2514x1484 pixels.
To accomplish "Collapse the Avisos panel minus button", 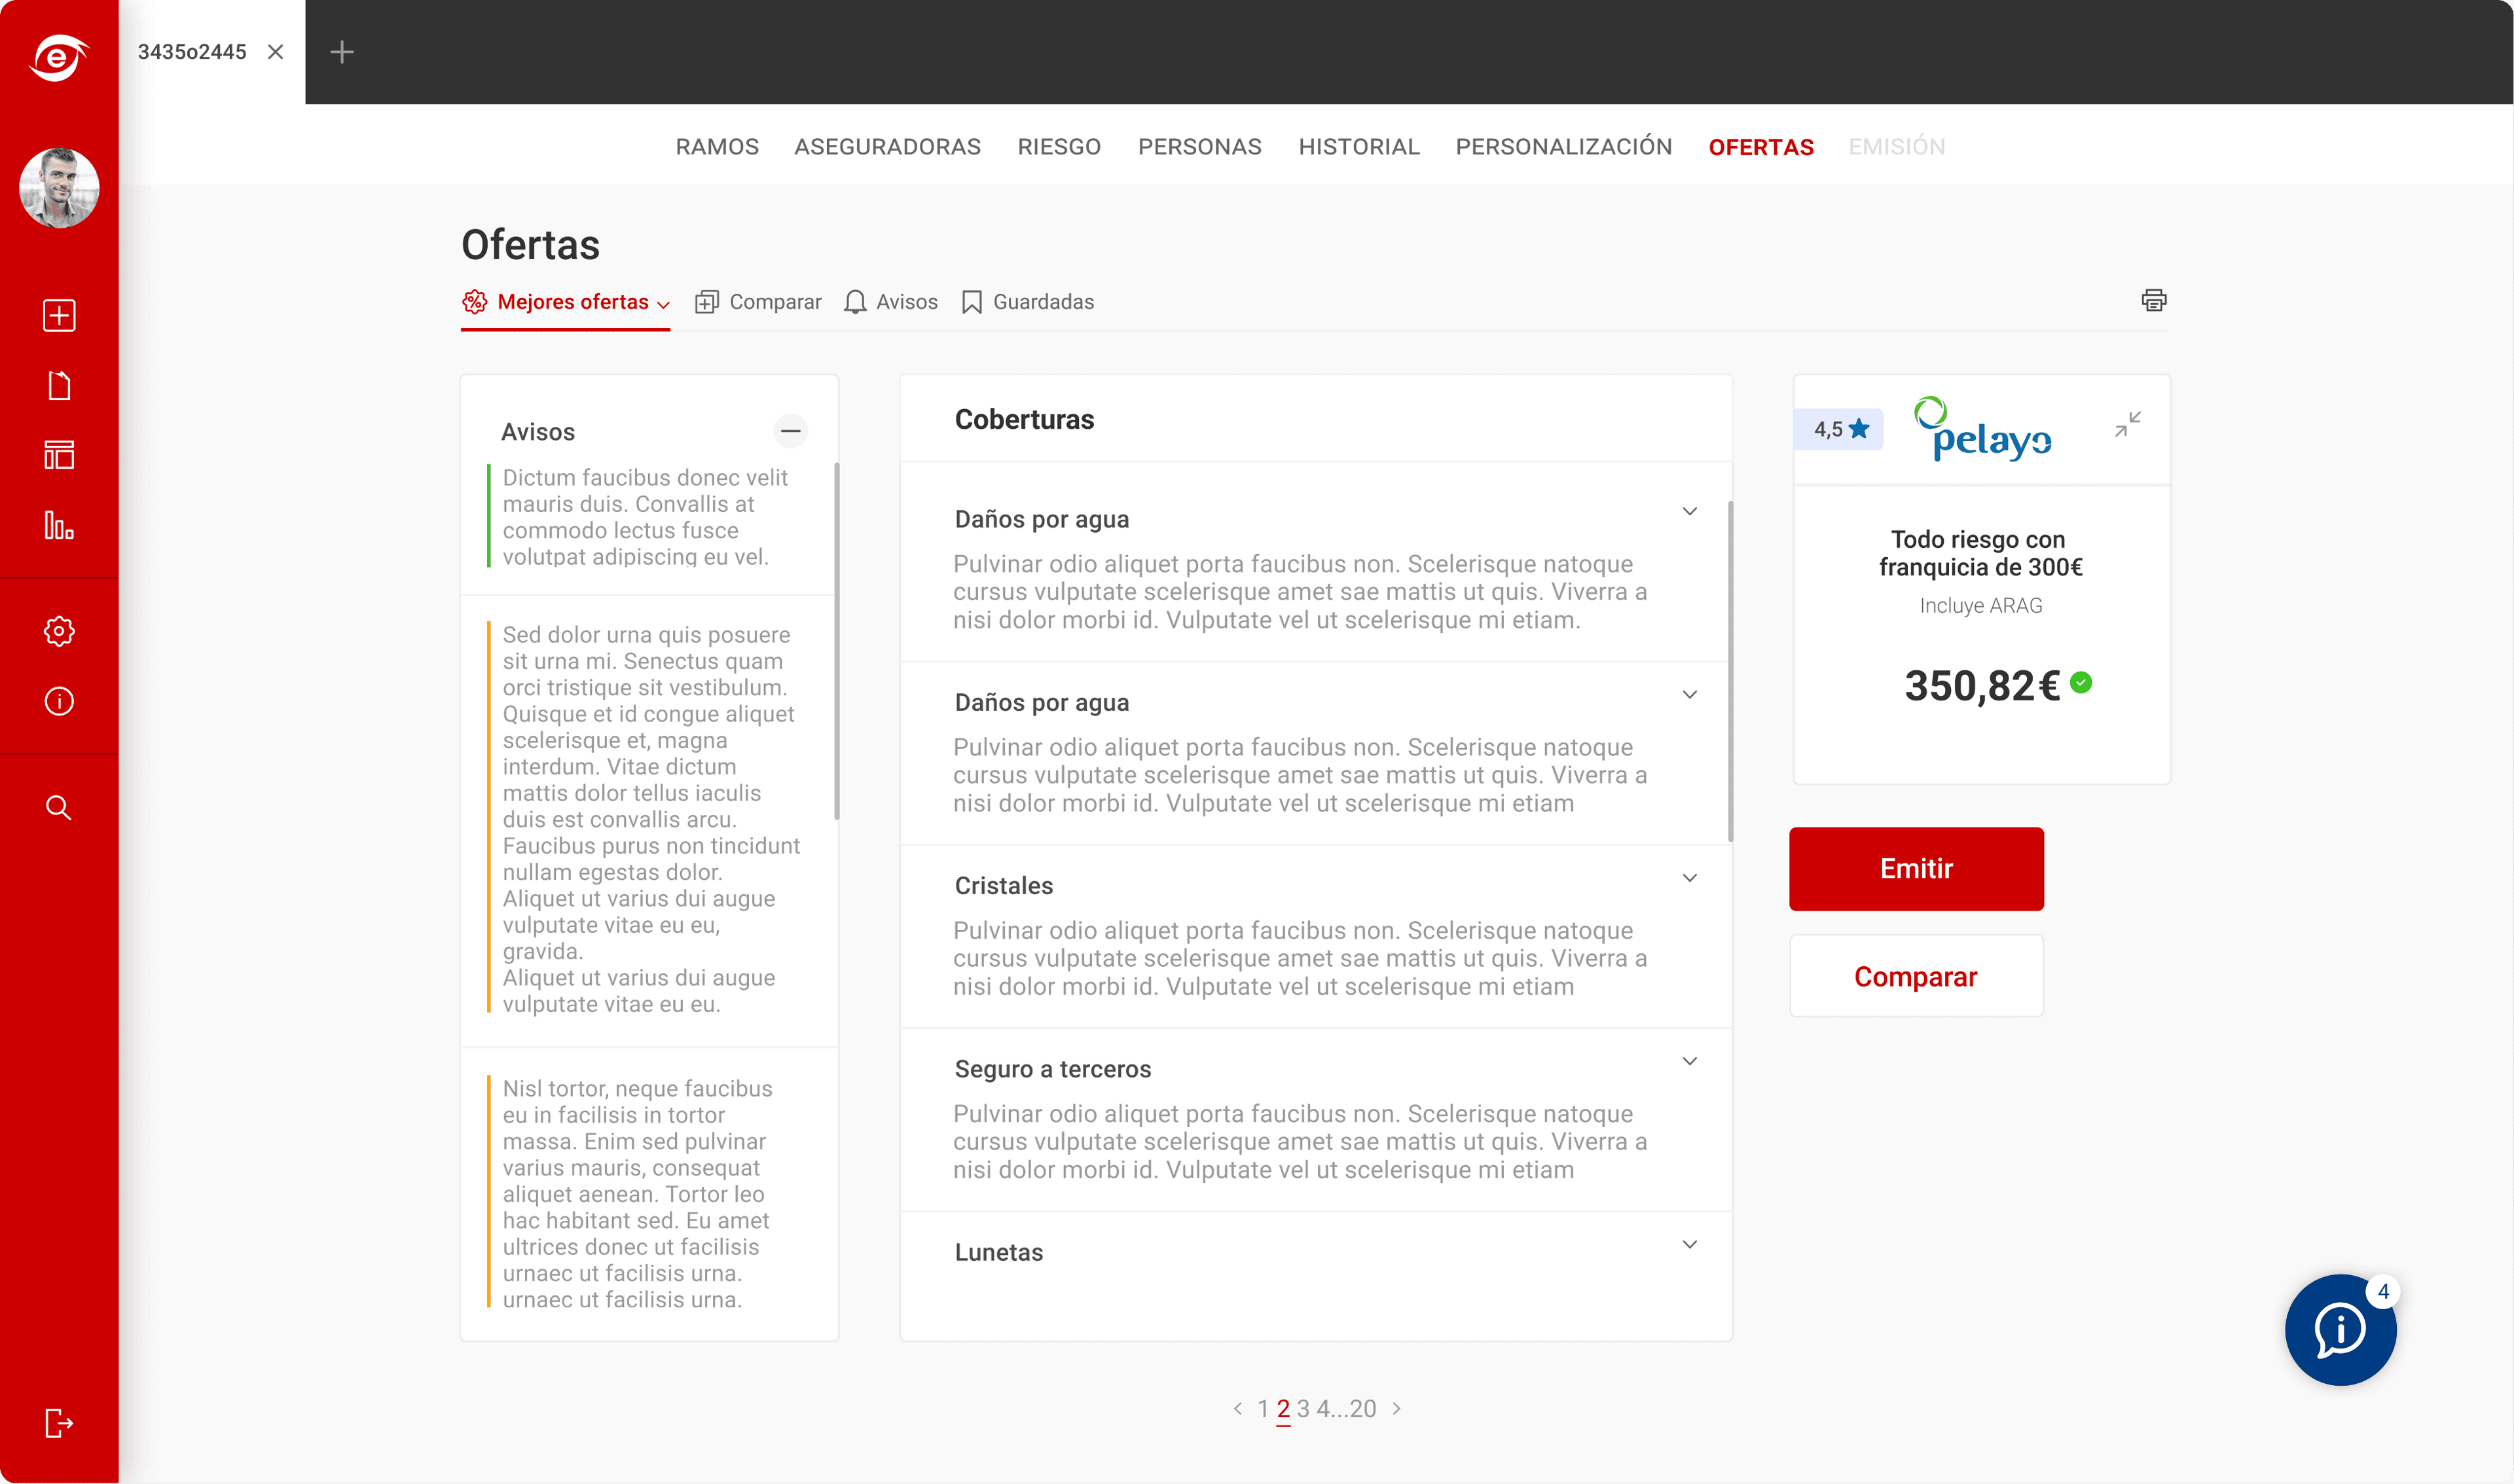I will (790, 431).
